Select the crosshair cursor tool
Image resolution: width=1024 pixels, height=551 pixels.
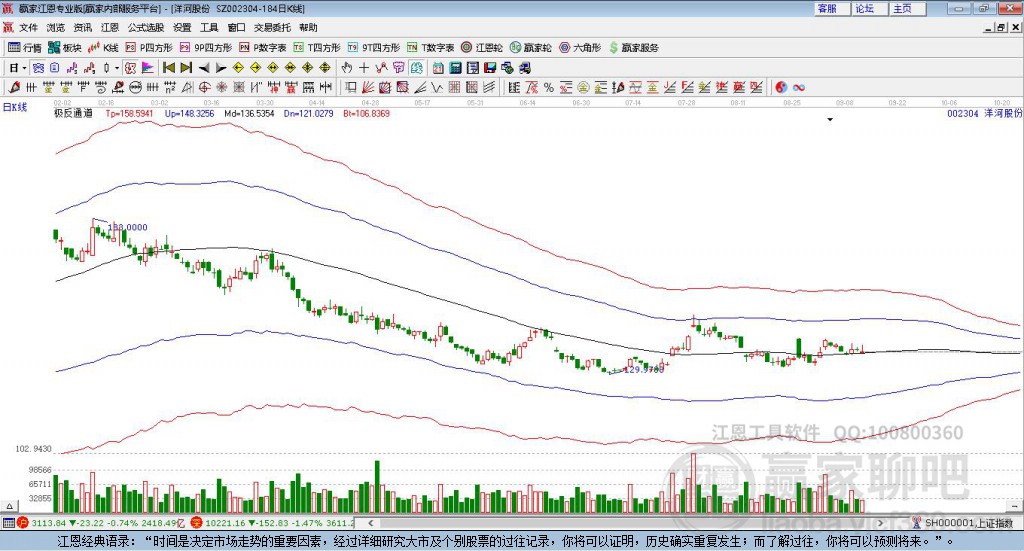(x=364, y=68)
